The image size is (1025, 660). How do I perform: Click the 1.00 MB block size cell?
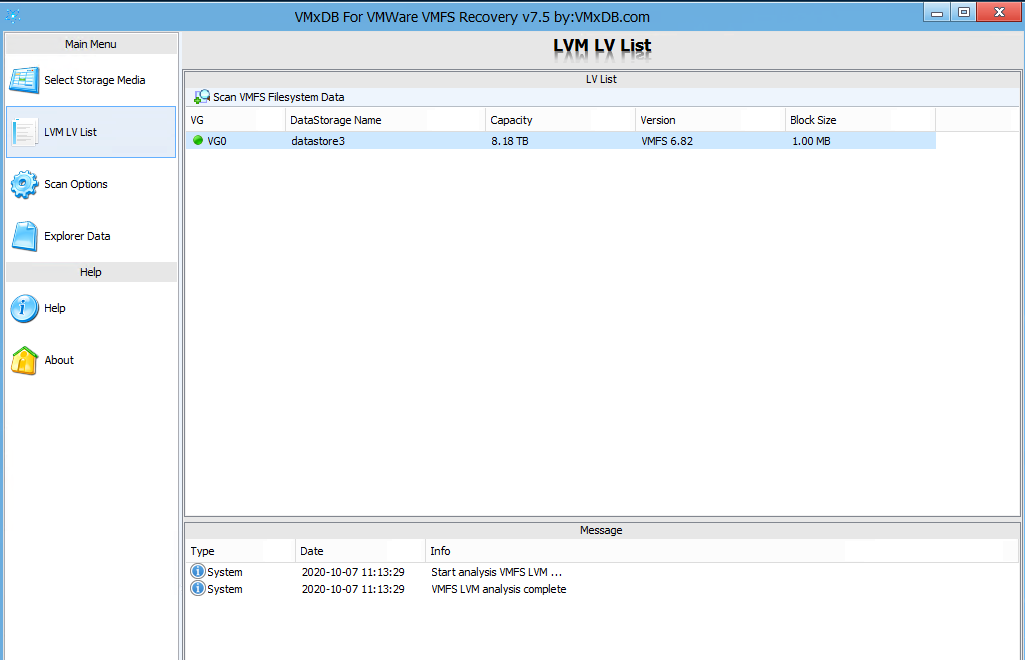(x=811, y=140)
